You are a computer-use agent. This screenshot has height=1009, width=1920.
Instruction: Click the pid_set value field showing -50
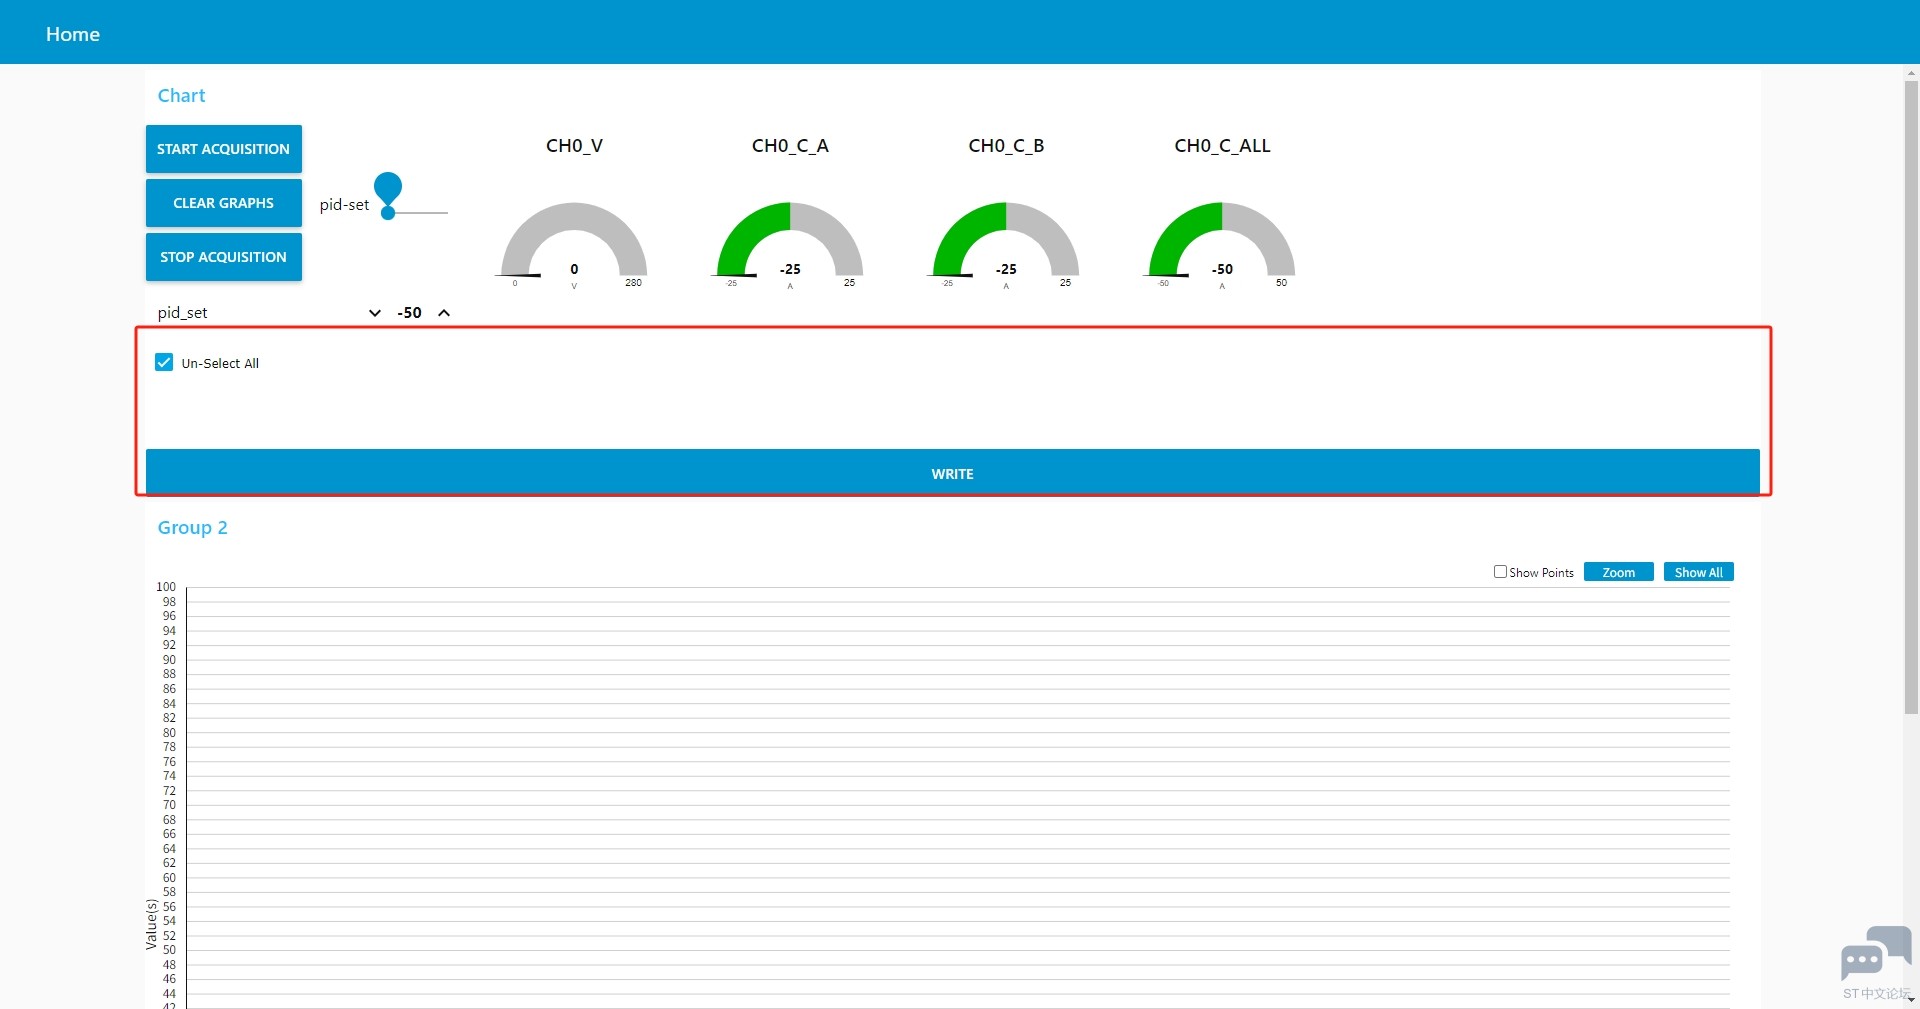409,313
